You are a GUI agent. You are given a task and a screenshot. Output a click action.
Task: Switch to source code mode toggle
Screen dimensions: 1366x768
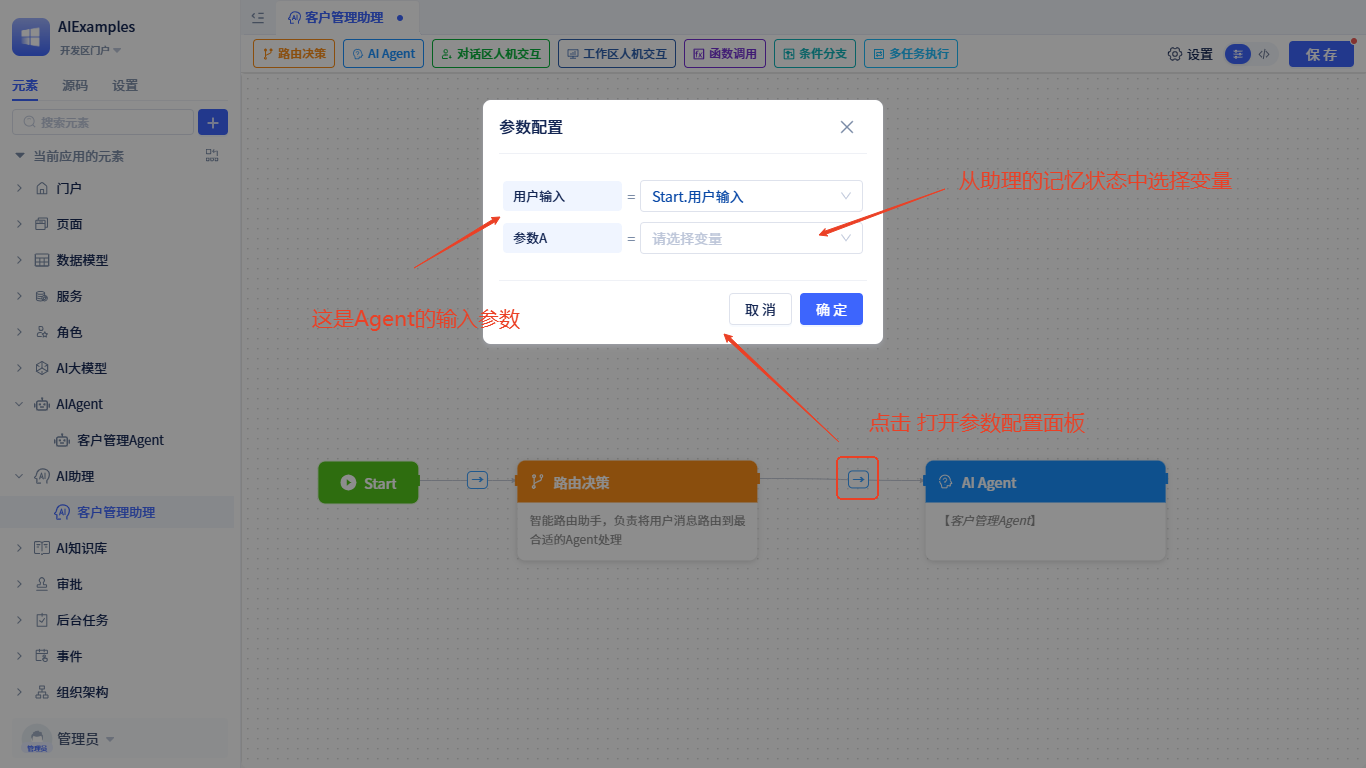(x=1264, y=54)
